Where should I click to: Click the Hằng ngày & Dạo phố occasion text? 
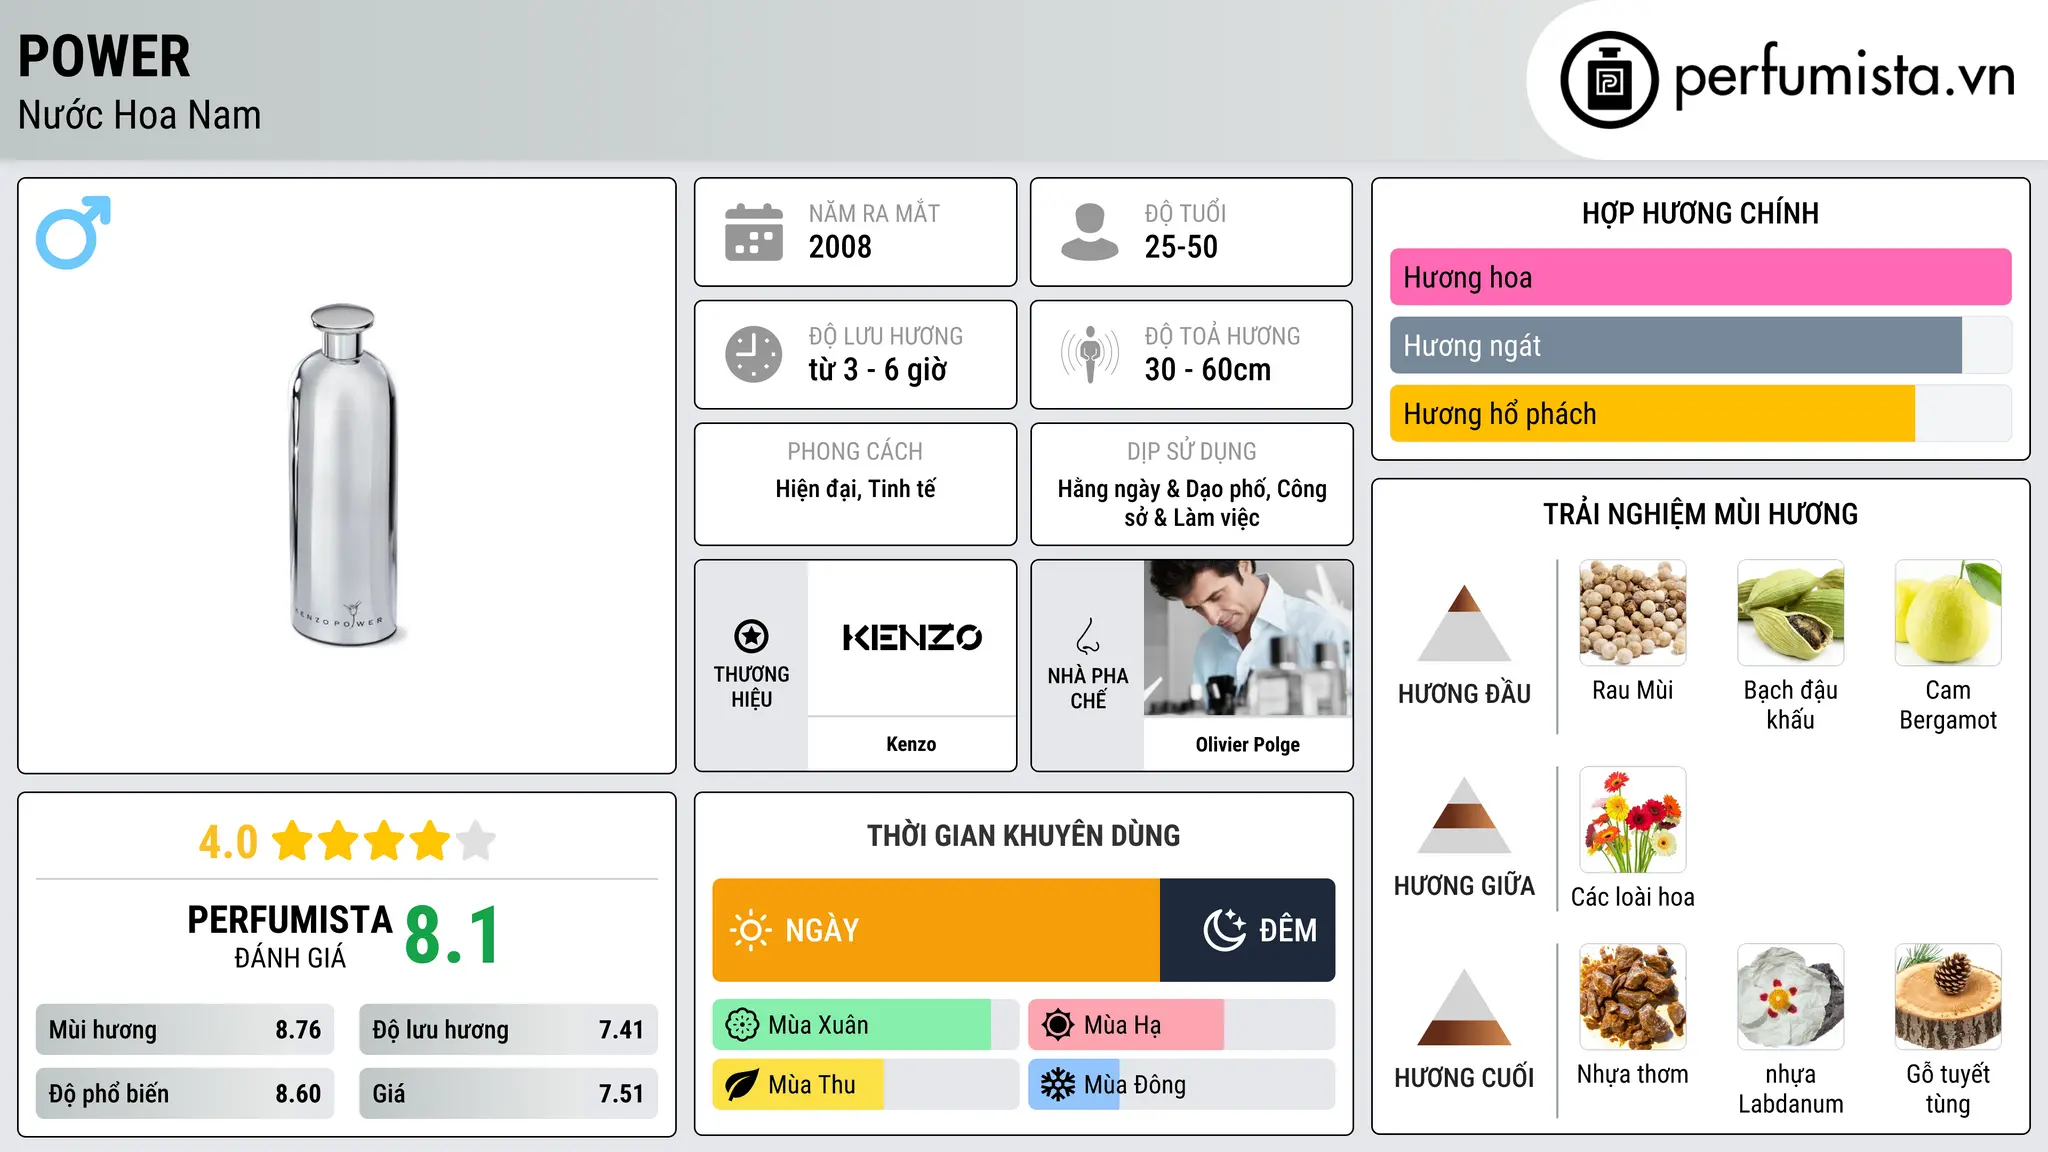(x=1192, y=503)
